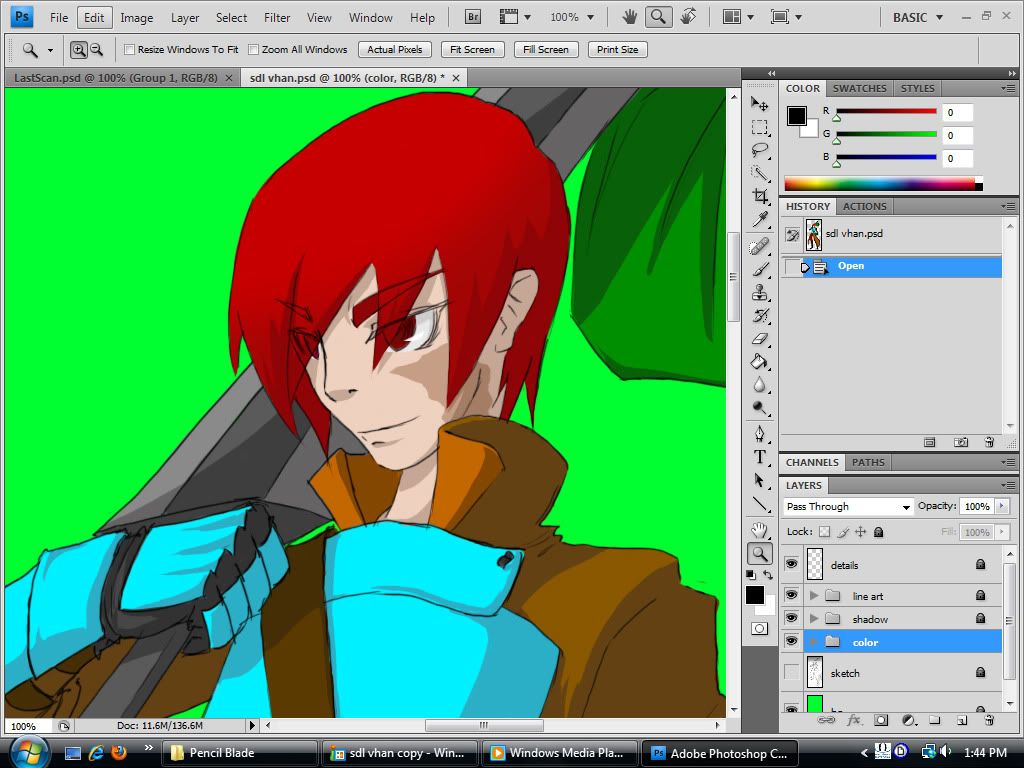This screenshot has height=768, width=1024.
Task: Click the Fit Screen button
Action: pyautogui.click(x=471, y=49)
